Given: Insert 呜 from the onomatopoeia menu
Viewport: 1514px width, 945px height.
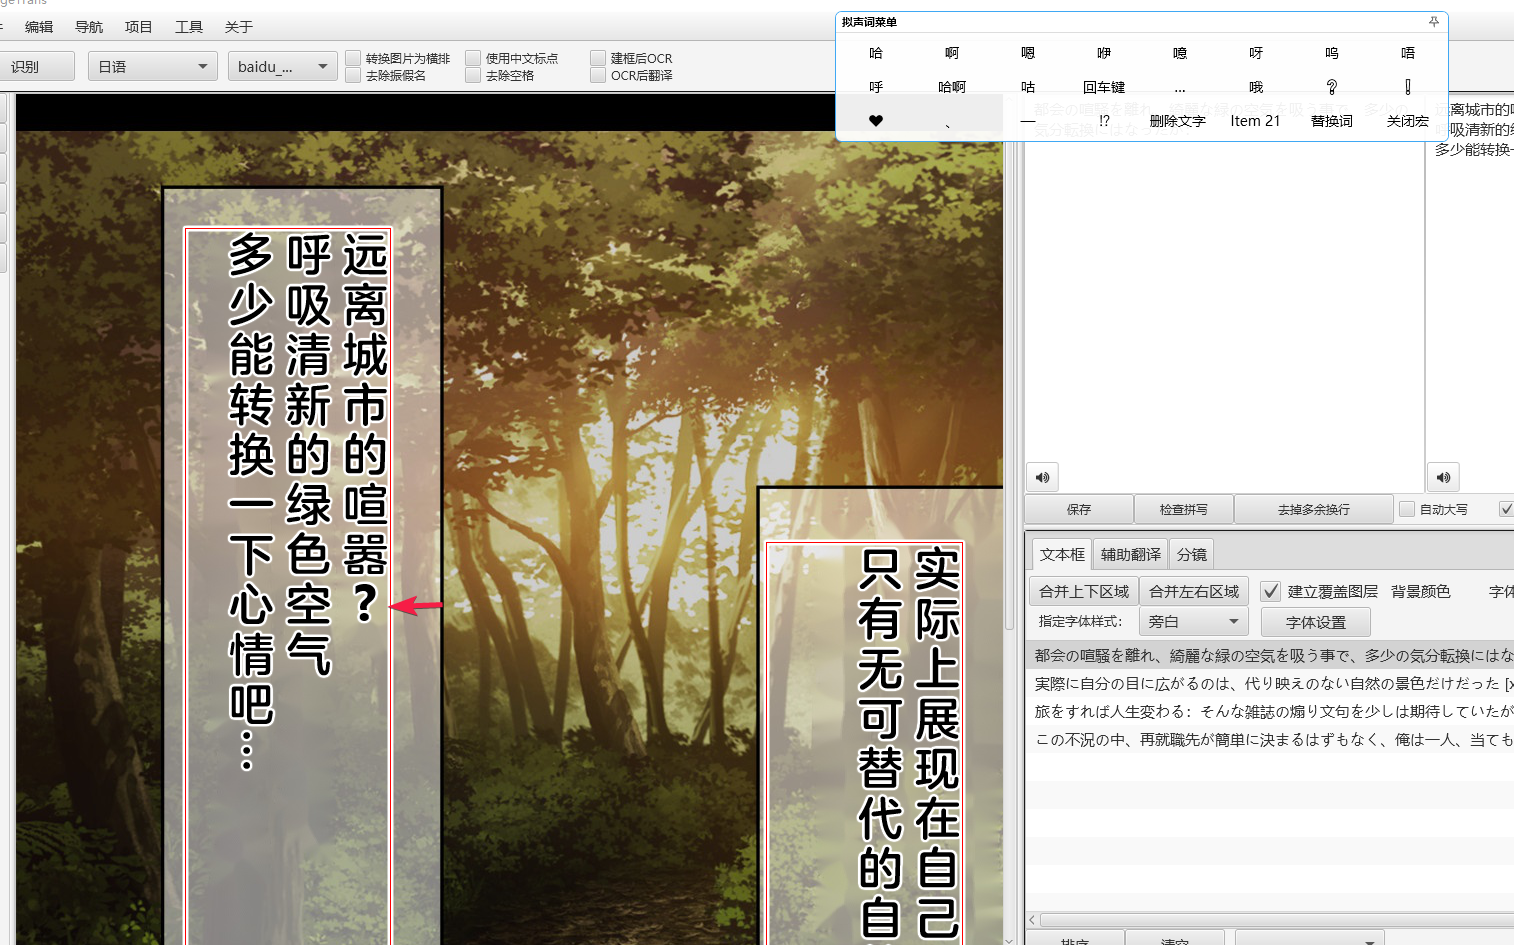Looking at the screenshot, I should point(1332,53).
